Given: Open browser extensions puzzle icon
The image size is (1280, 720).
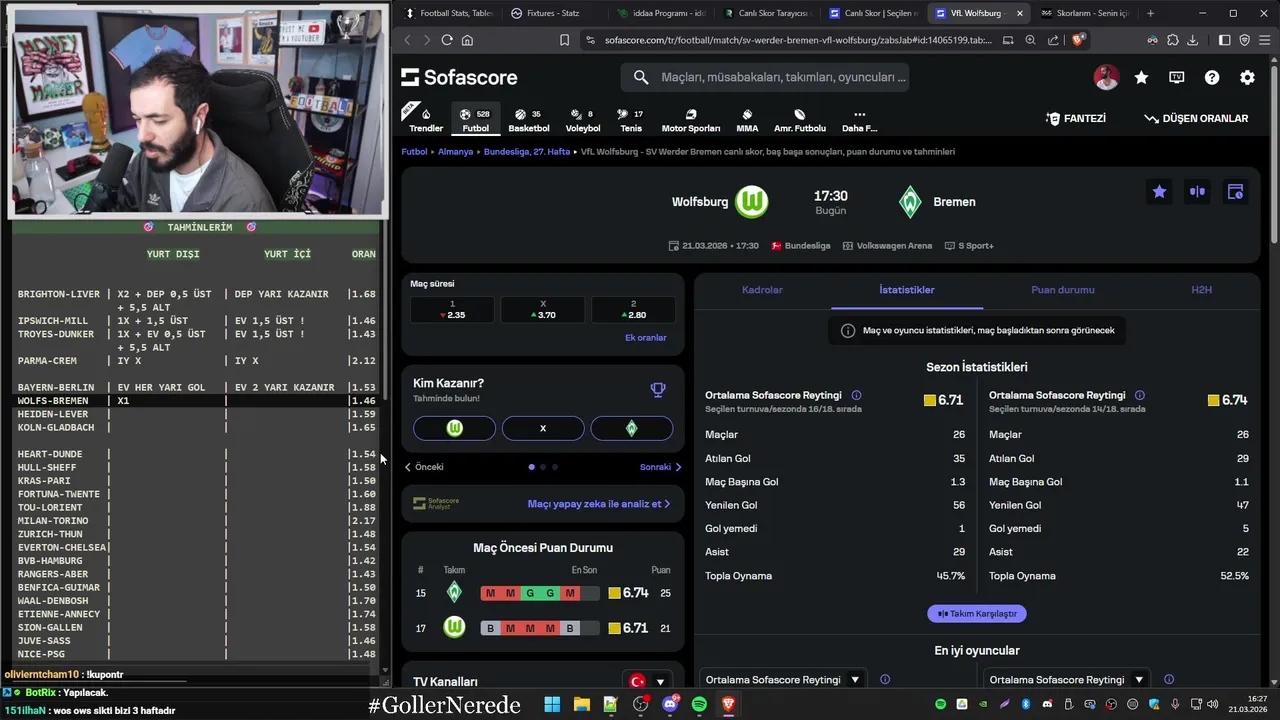Looking at the screenshot, I should point(1173,40).
